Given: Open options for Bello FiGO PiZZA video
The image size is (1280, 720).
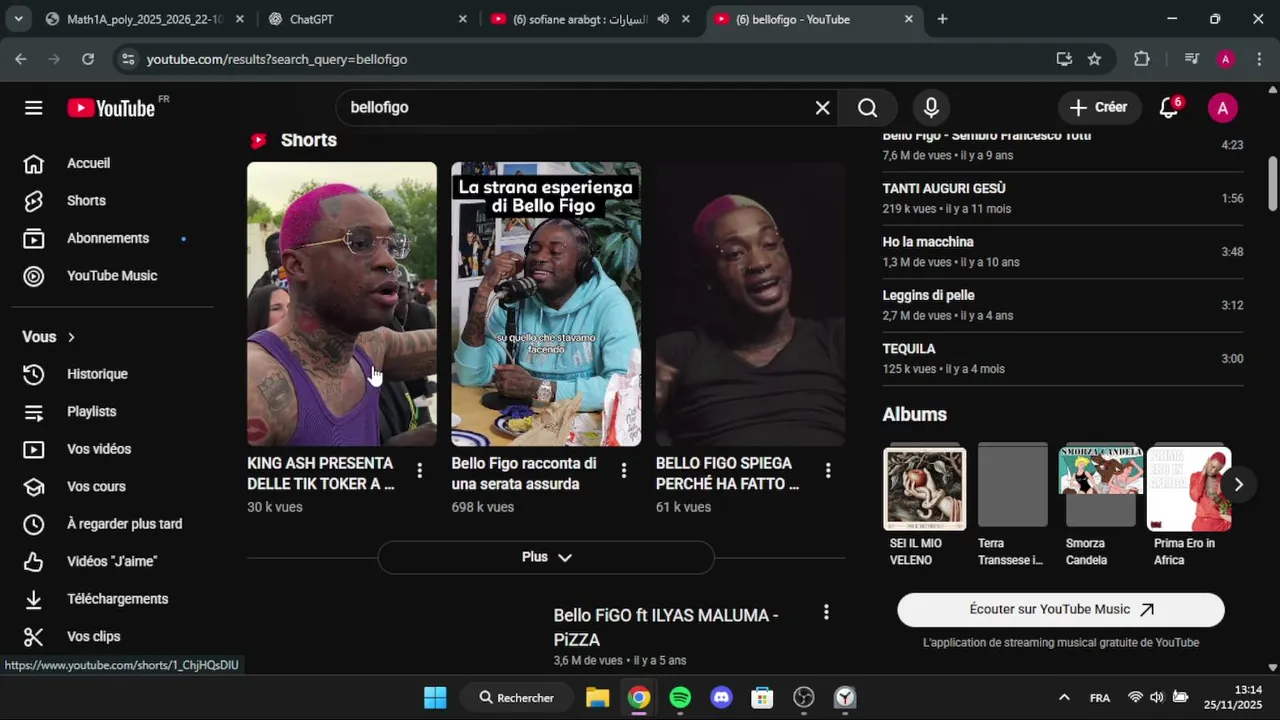Looking at the screenshot, I should pyautogui.click(x=826, y=612).
